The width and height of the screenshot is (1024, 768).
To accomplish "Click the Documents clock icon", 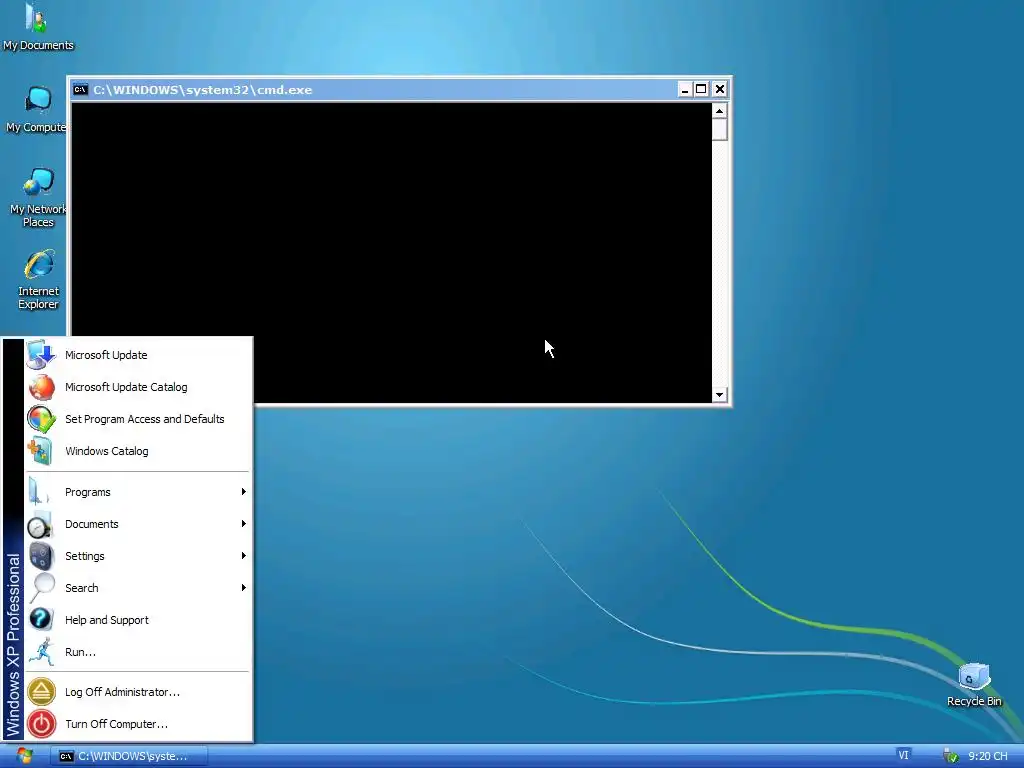I will pyautogui.click(x=40, y=524).
